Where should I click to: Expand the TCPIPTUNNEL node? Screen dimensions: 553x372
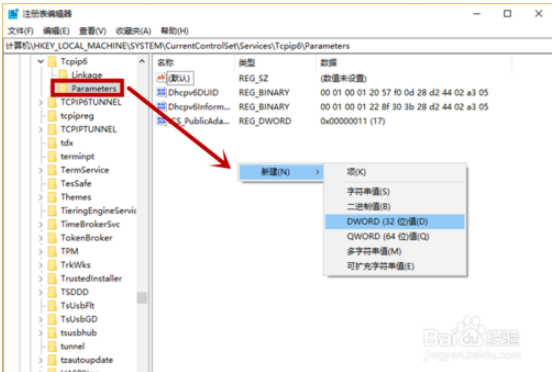point(41,129)
